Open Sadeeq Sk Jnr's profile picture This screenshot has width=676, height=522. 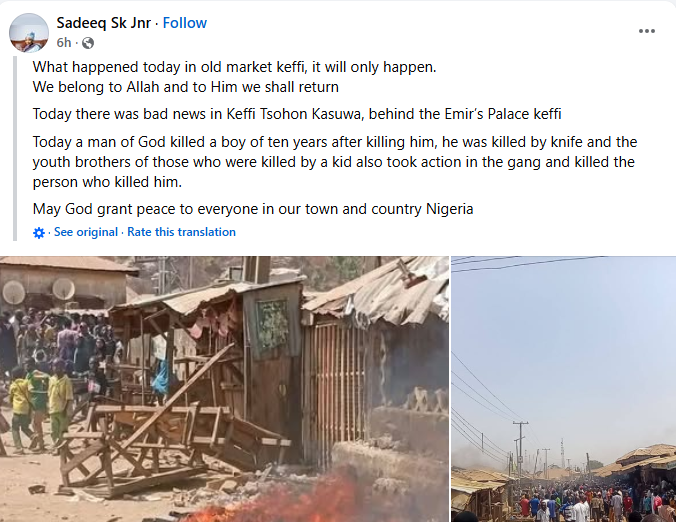[29, 33]
